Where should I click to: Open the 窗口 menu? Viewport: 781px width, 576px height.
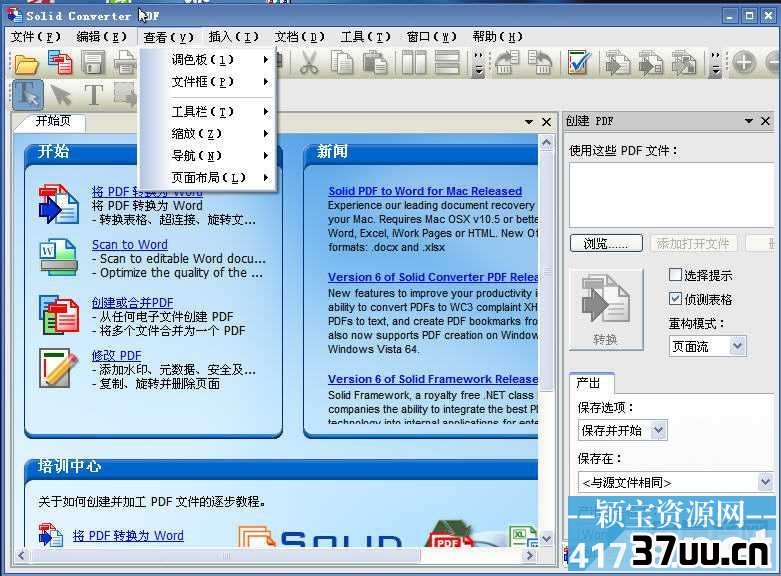(x=431, y=37)
